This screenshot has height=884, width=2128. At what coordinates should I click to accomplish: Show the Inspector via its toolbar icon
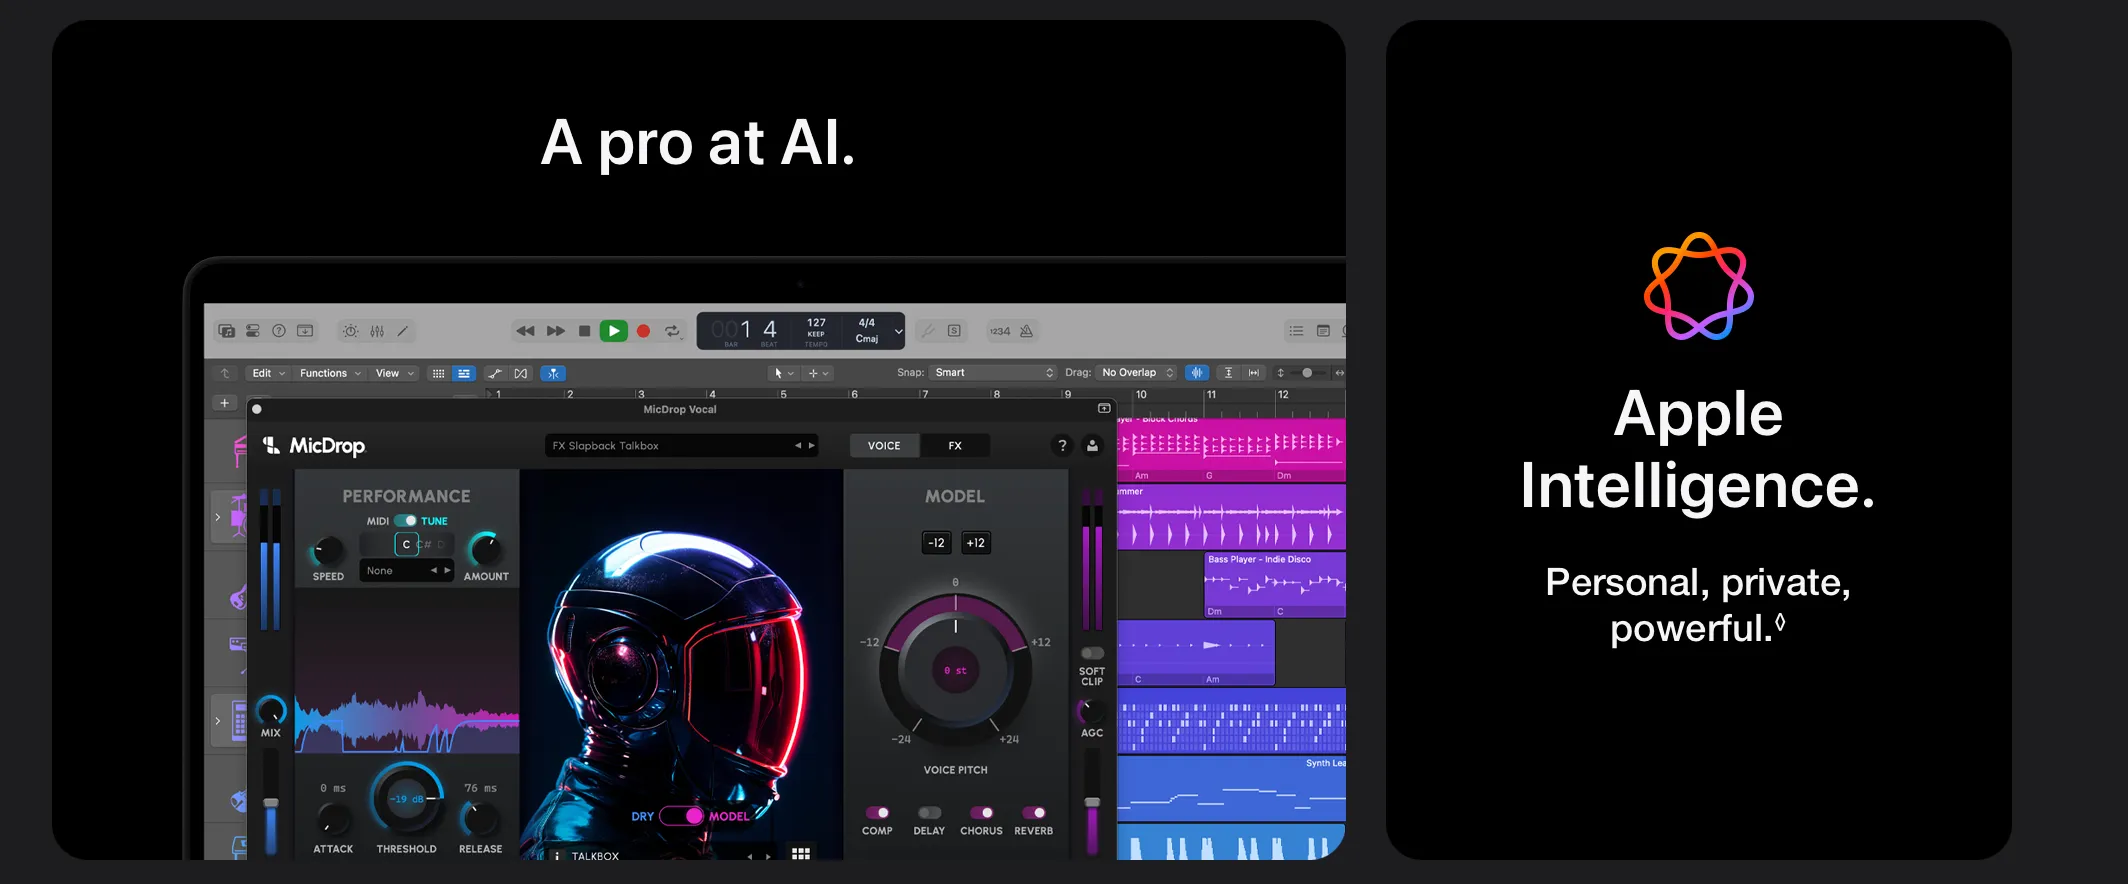253,331
